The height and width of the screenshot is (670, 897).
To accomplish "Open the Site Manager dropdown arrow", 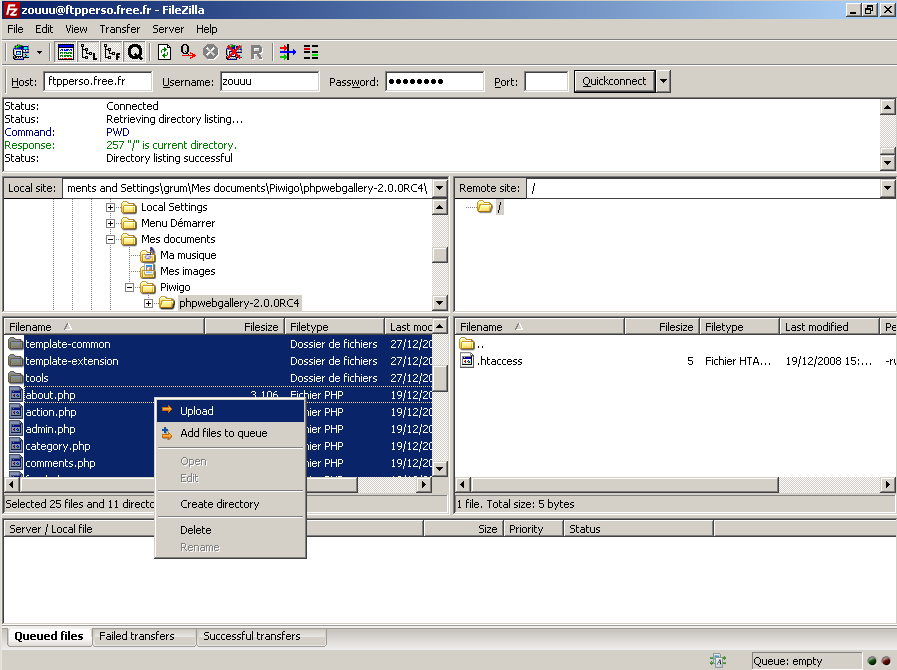I will (39, 53).
